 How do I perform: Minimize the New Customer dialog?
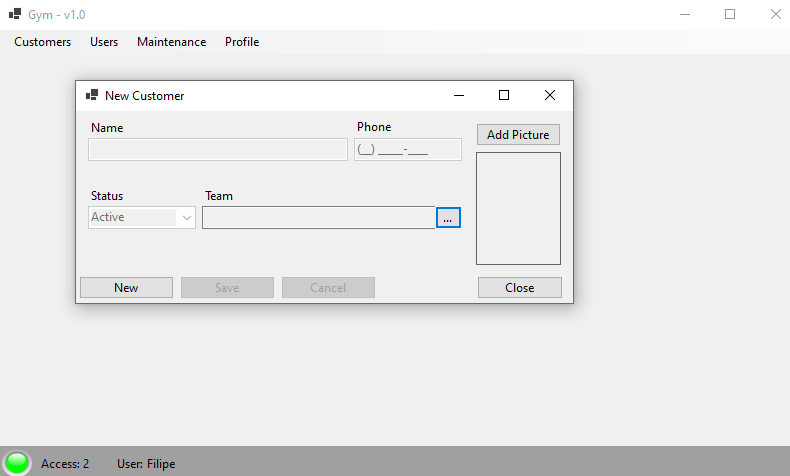pos(459,95)
